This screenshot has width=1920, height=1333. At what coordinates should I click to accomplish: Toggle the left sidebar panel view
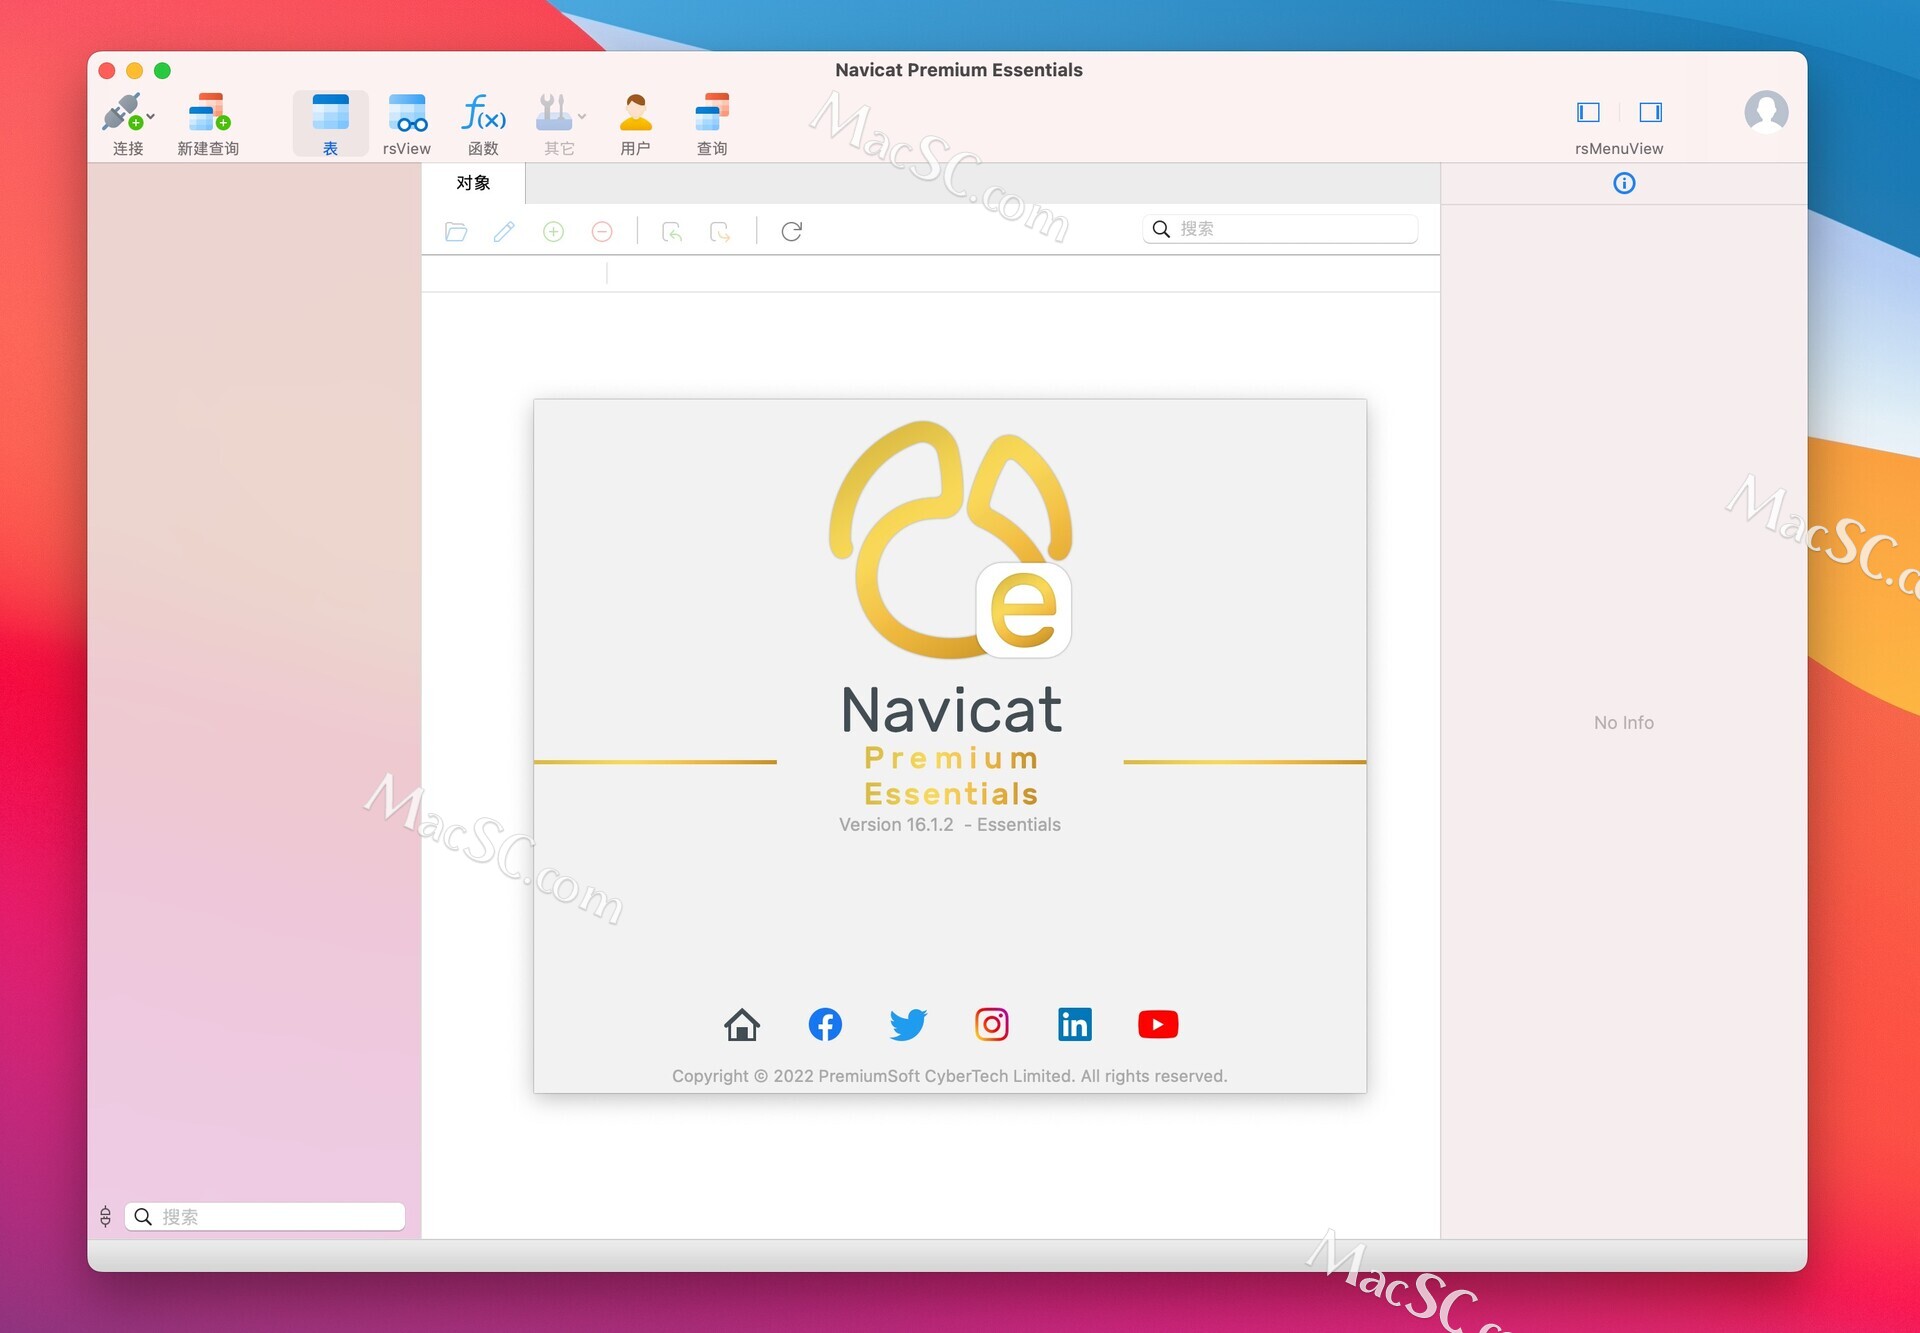click(x=1588, y=112)
